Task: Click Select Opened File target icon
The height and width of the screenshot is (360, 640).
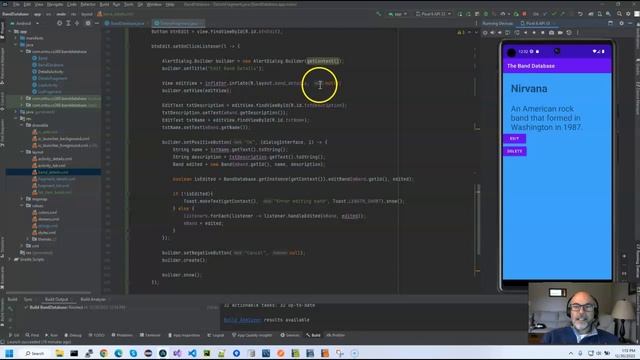Action: (60, 23)
